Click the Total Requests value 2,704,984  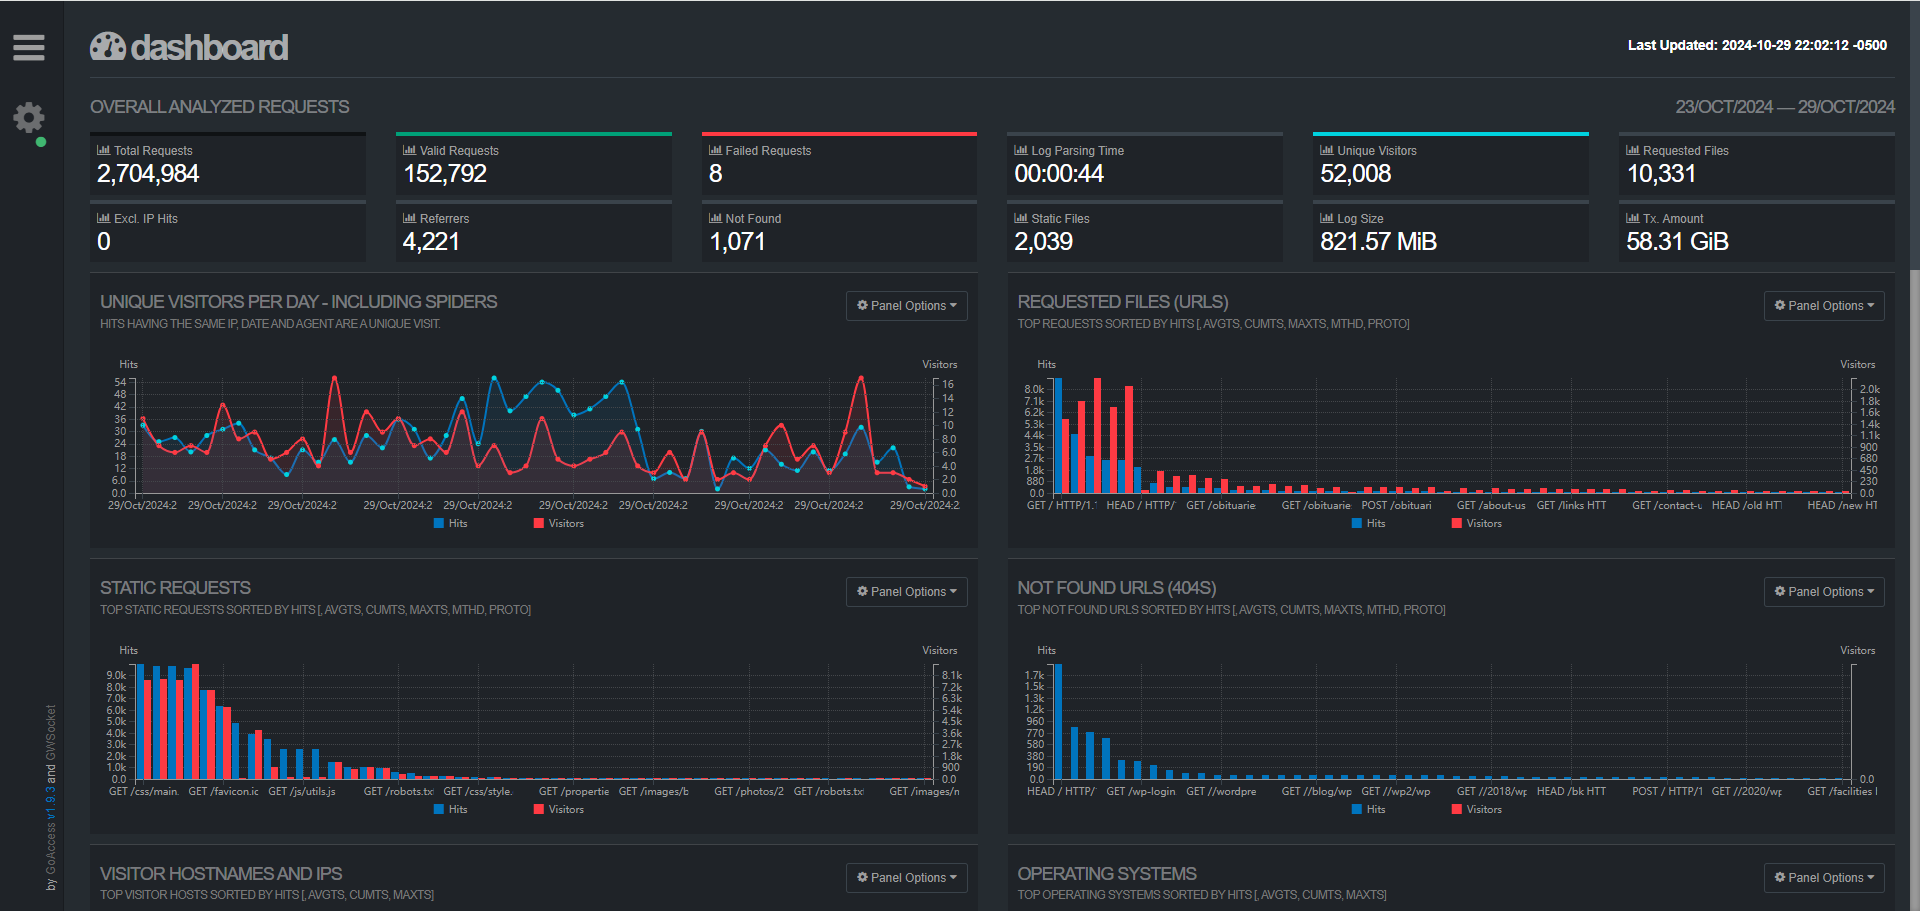[x=148, y=174]
